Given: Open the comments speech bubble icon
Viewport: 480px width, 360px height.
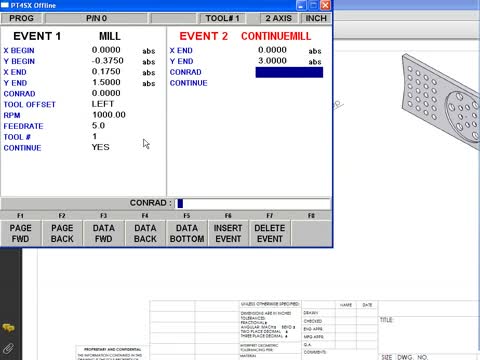Looking at the screenshot, I should [8, 328].
